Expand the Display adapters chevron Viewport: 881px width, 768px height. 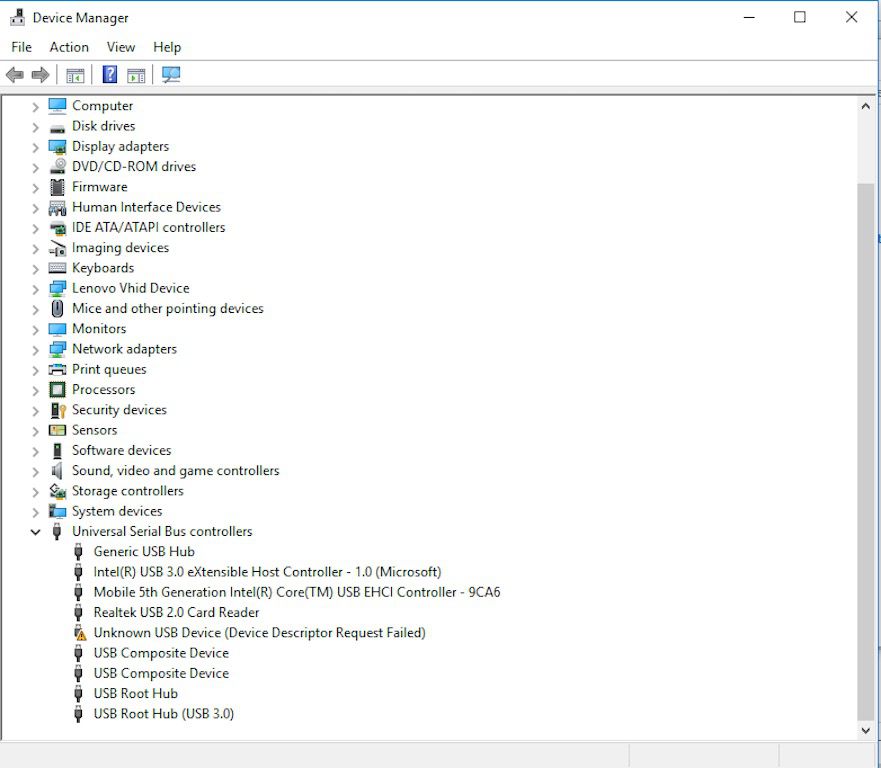(x=35, y=147)
